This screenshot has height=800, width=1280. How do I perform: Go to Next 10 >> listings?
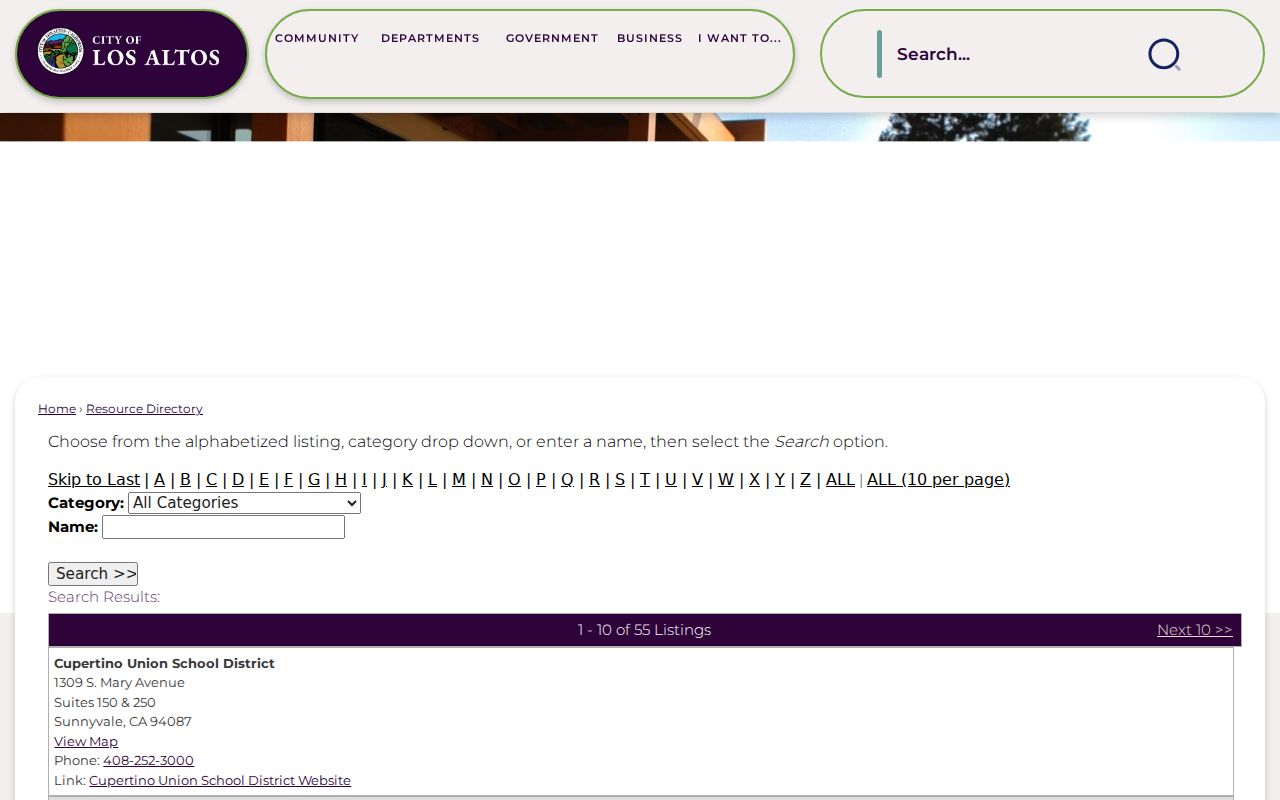tap(1195, 630)
